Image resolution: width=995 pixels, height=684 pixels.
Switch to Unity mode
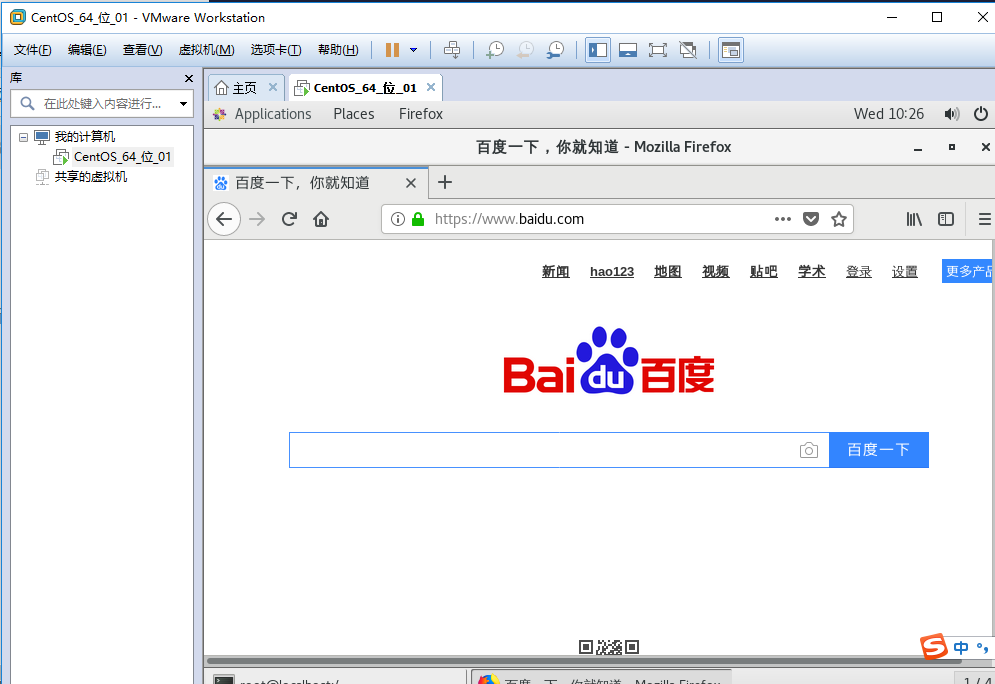pyautogui.click(x=688, y=49)
